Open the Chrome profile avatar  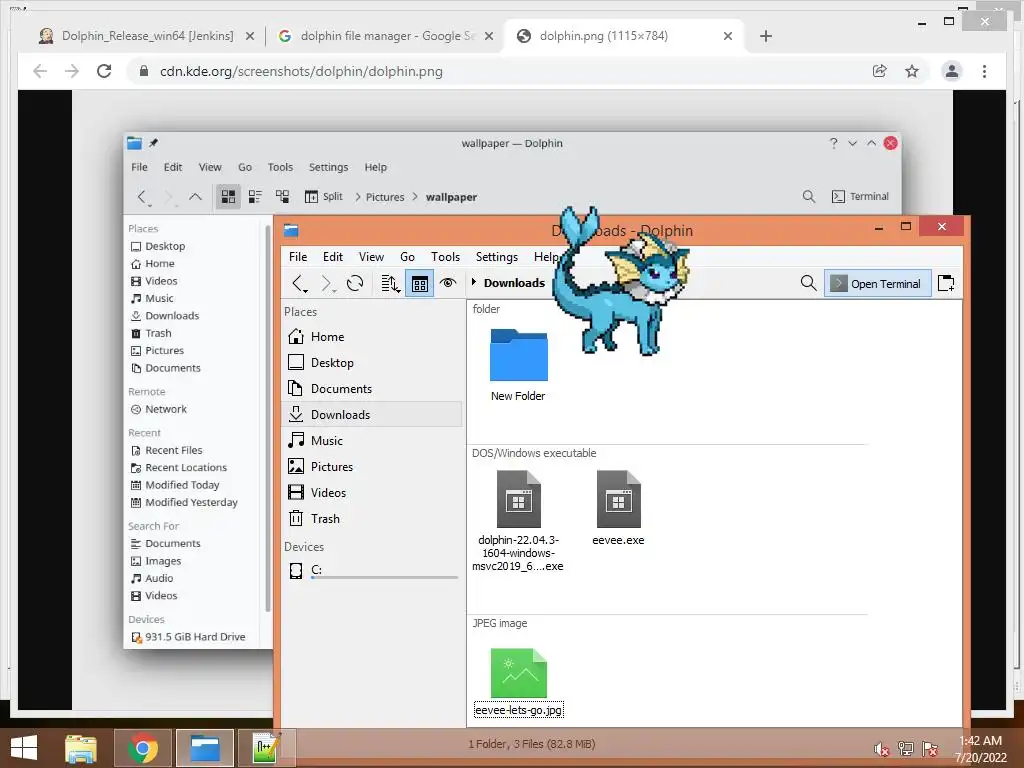[x=952, y=71]
